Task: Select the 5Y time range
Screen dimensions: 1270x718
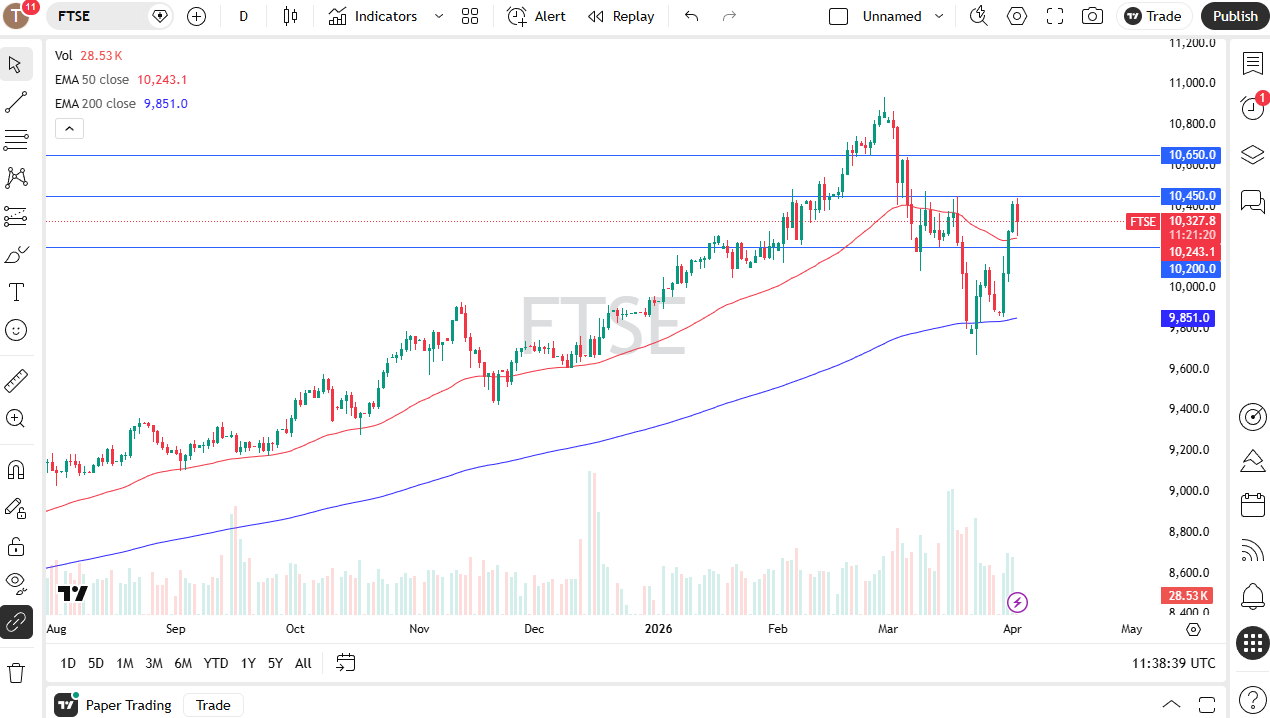Action: pyautogui.click(x=275, y=663)
